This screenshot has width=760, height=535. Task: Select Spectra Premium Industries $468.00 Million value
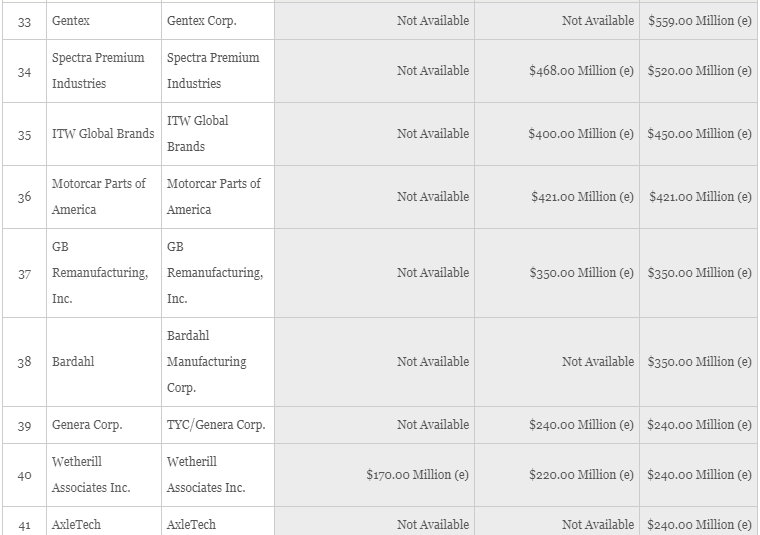tap(581, 71)
